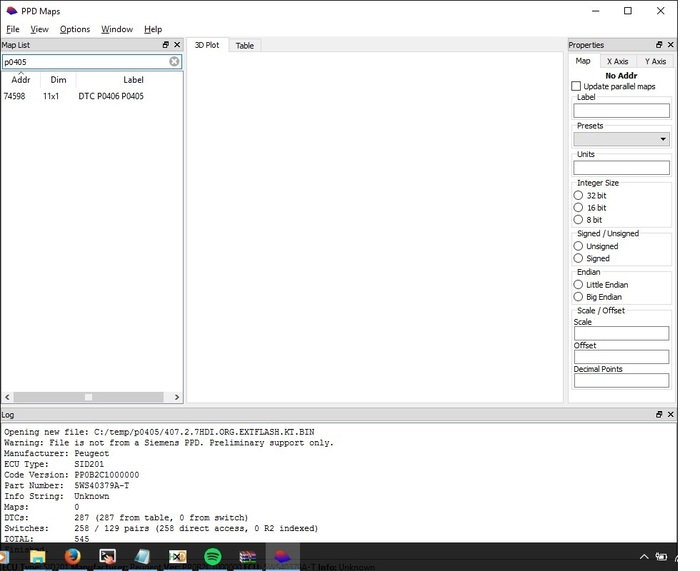Click the Scale input field
Screen dimensions: 700x571
pos(621,334)
